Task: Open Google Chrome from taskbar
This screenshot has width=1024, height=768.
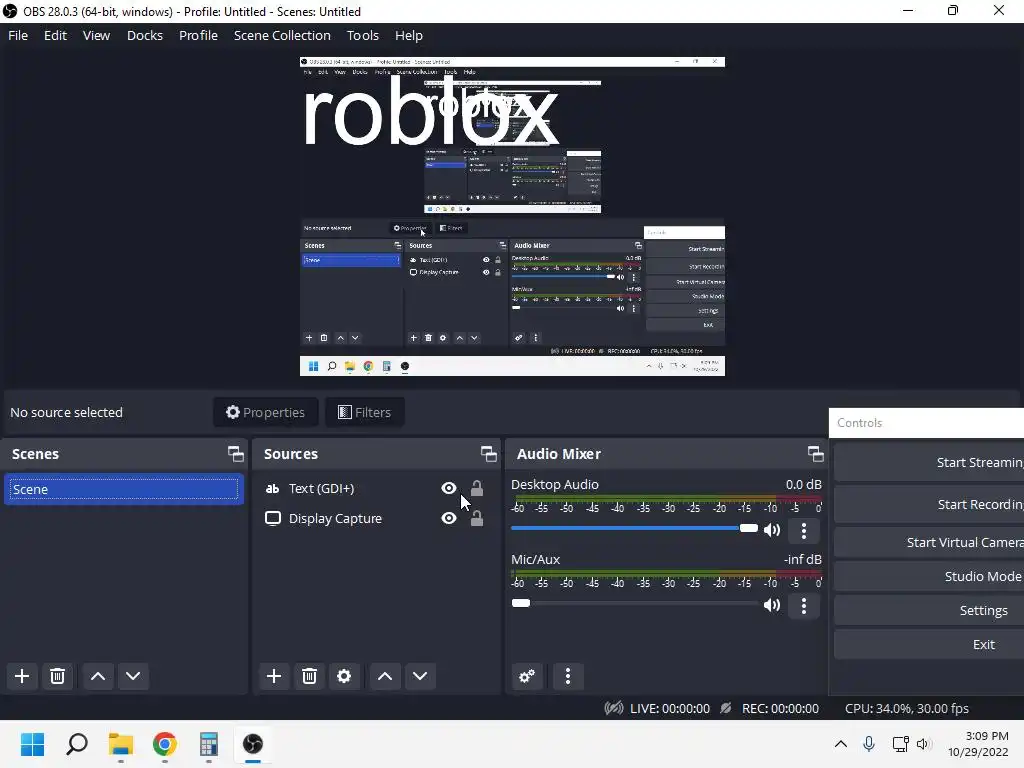Action: [x=165, y=744]
